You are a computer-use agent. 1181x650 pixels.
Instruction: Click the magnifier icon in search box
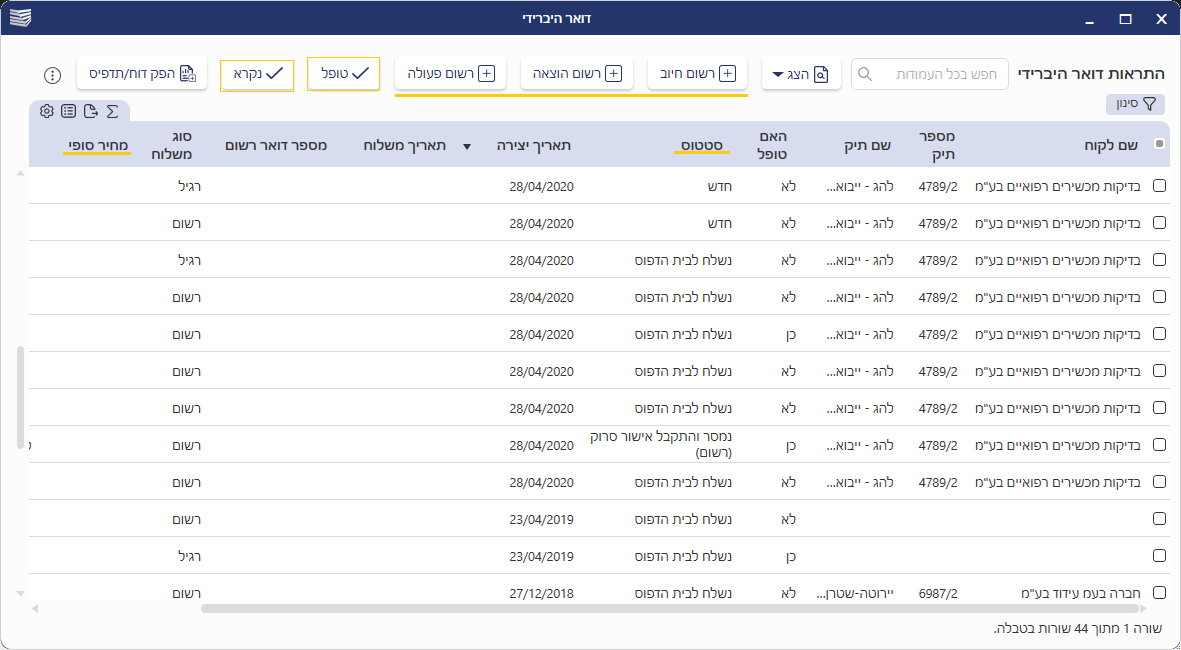click(x=866, y=74)
